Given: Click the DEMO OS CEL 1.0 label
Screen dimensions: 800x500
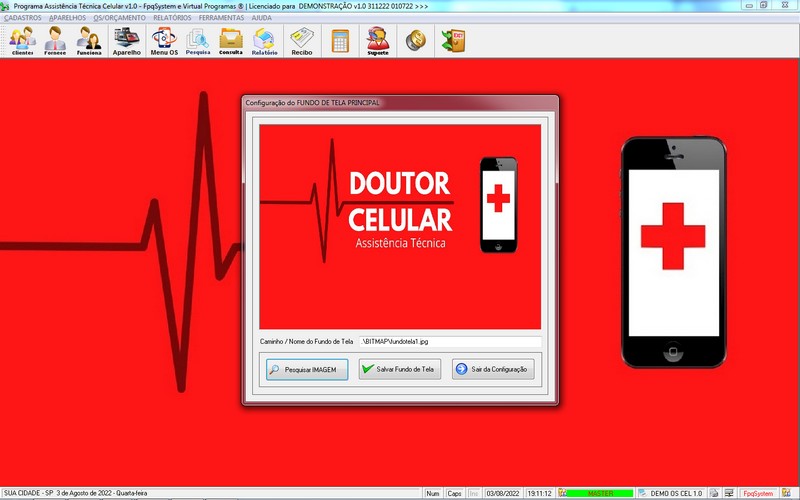Looking at the screenshot, I should (676, 493).
